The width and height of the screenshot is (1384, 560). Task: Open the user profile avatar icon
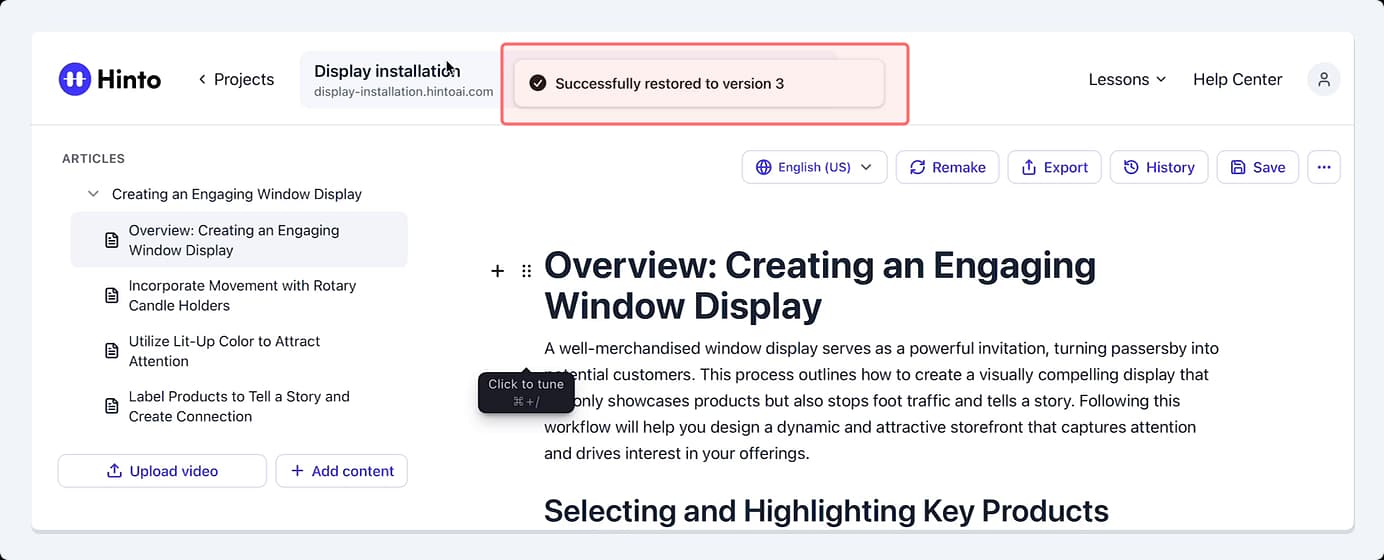click(x=1324, y=79)
